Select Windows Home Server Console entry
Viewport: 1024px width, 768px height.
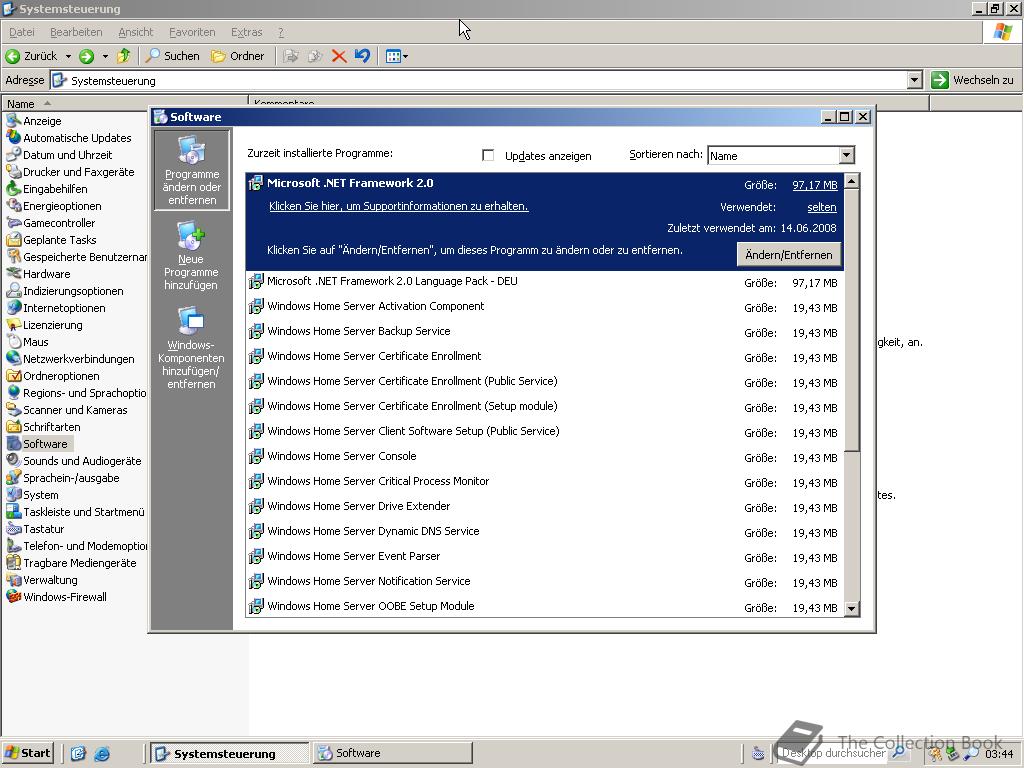545,456
